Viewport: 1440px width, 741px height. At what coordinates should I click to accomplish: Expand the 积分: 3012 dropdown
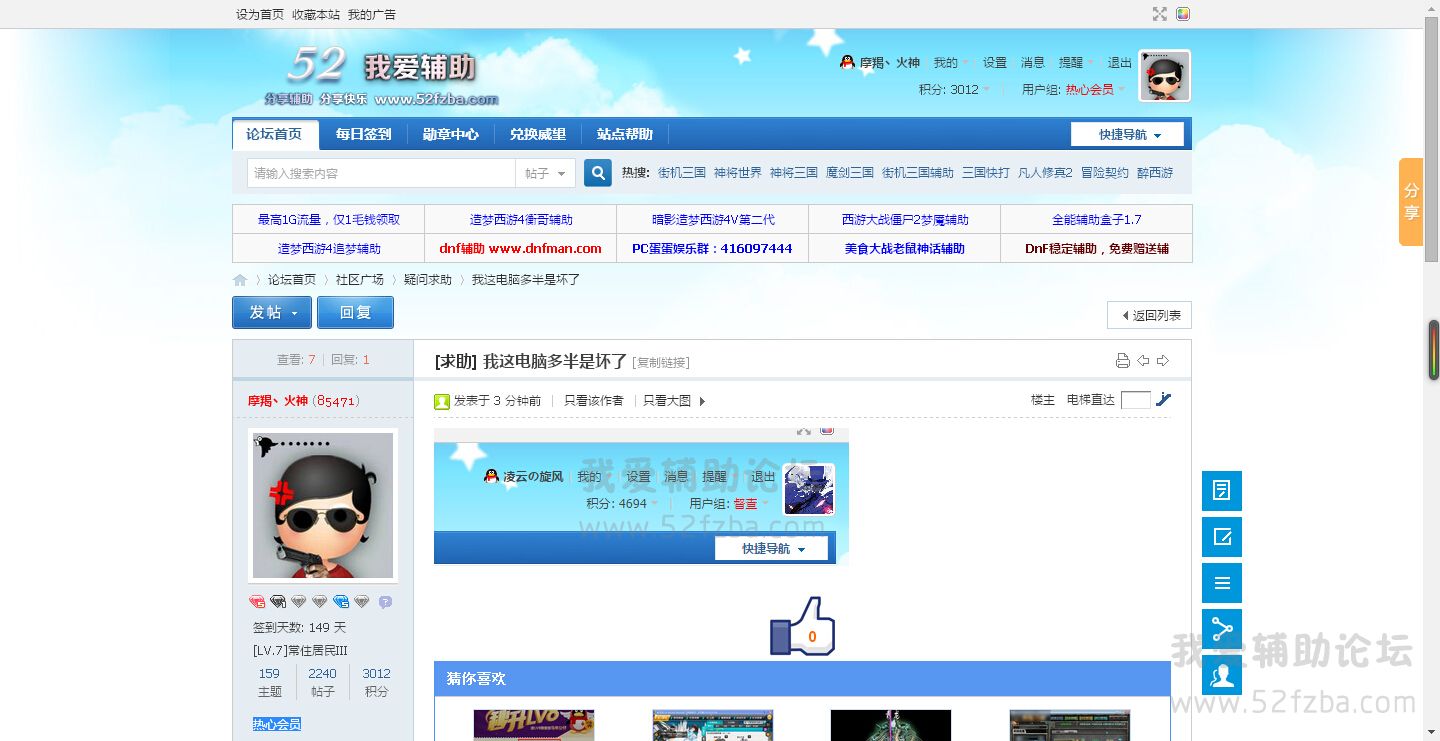(x=955, y=89)
